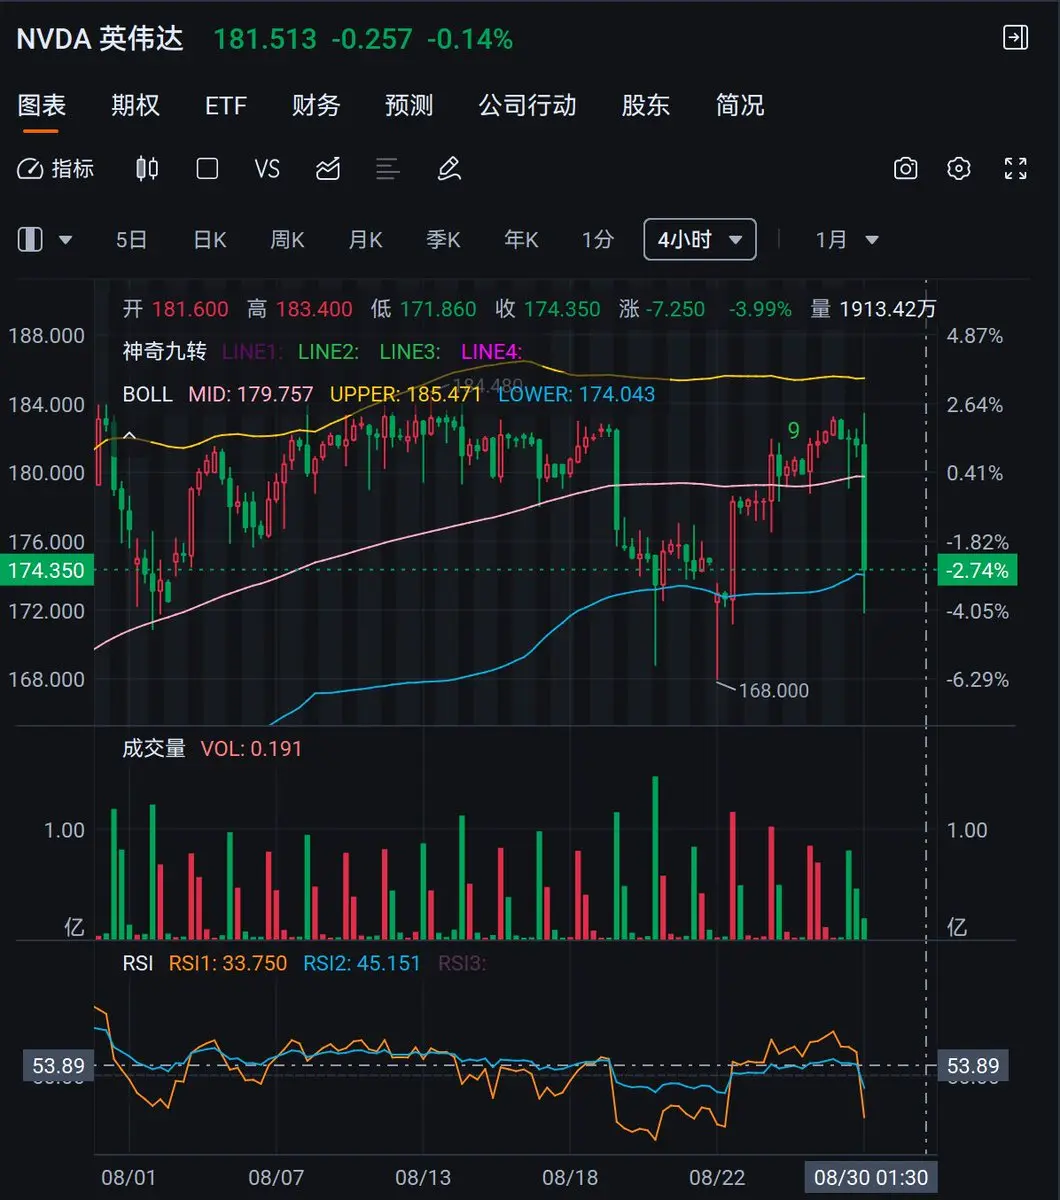Open the 预测 tab
This screenshot has height=1200, width=1060.
(x=409, y=105)
